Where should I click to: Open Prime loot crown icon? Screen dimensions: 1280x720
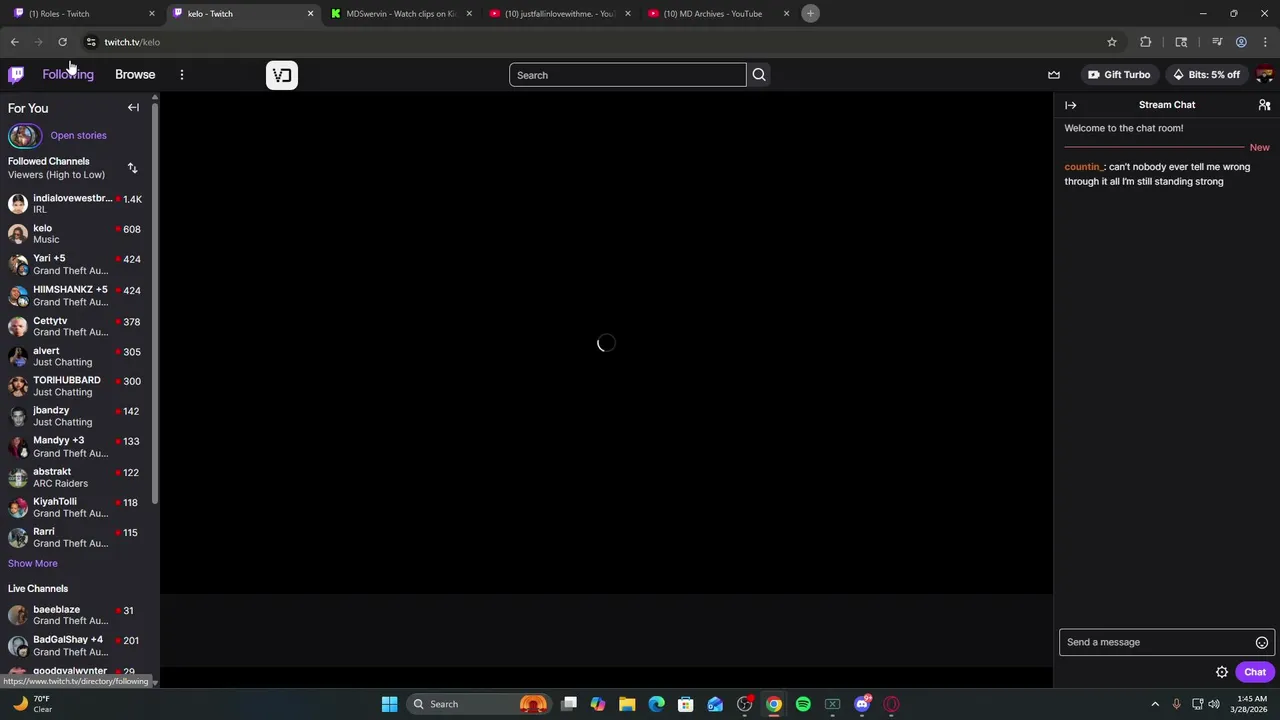pyautogui.click(x=1054, y=75)
